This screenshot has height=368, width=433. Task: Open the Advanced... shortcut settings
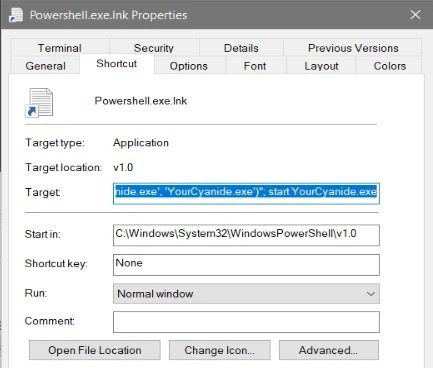329,350
